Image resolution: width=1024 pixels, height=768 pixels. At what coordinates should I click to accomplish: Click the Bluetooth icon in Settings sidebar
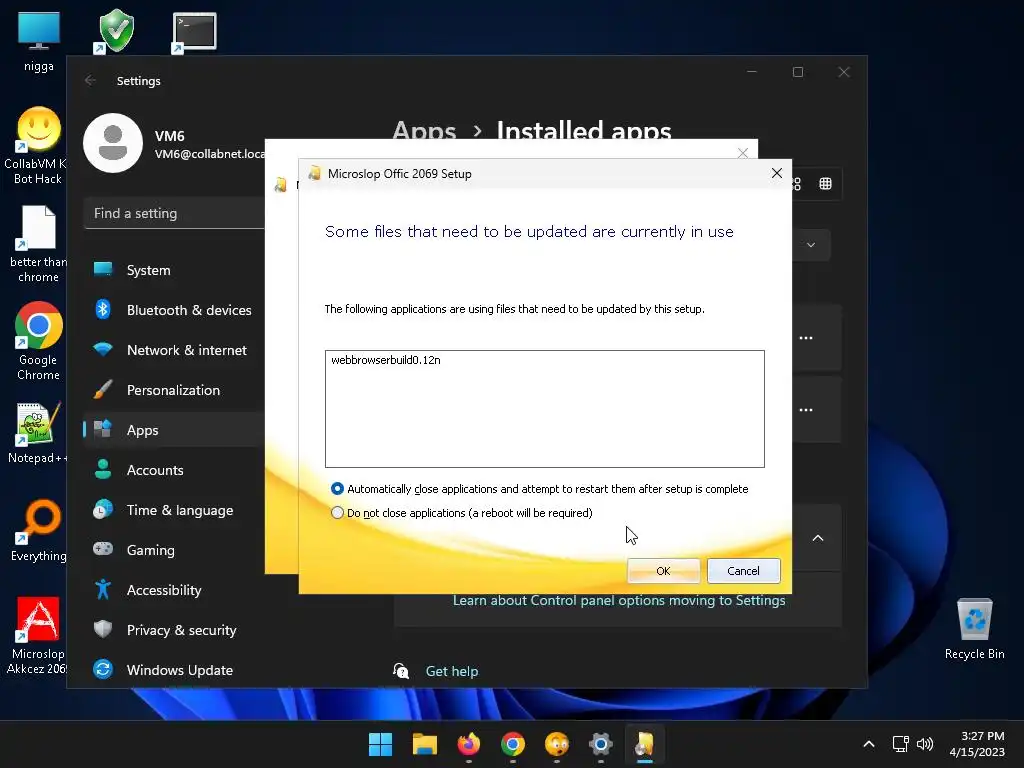(103, 309)
